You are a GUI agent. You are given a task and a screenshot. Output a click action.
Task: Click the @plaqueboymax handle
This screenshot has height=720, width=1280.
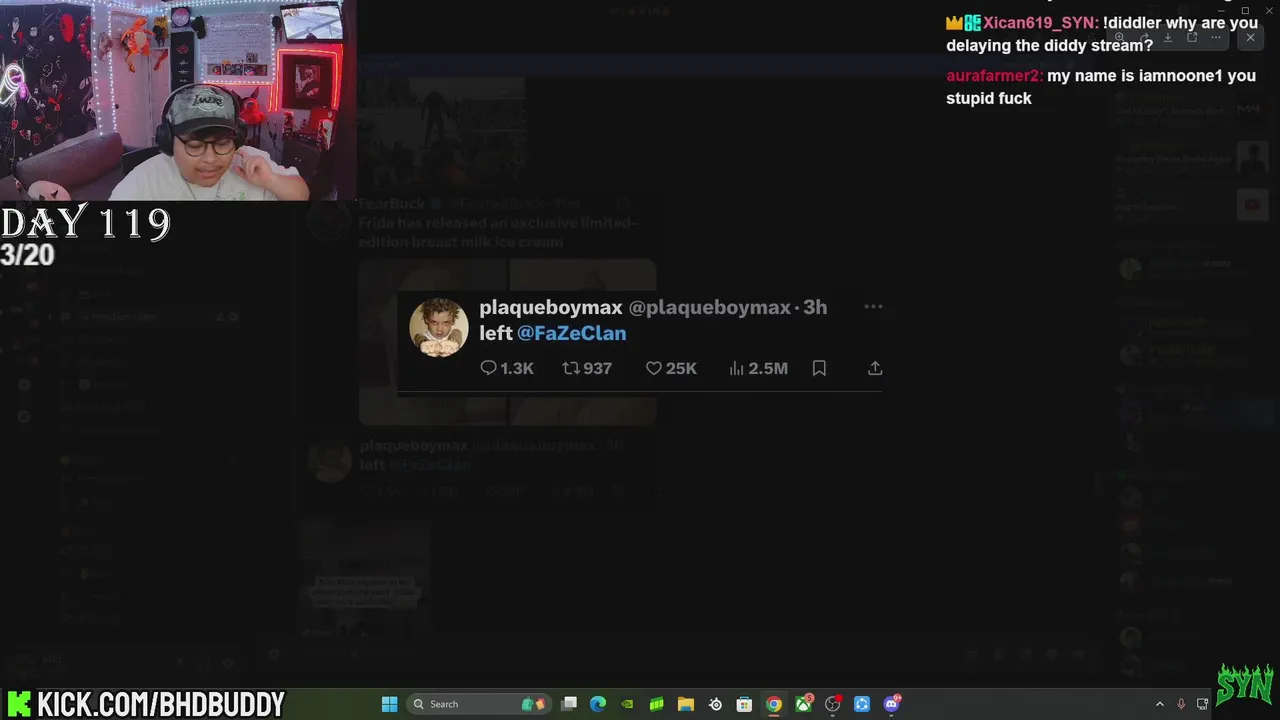(709, 307)
